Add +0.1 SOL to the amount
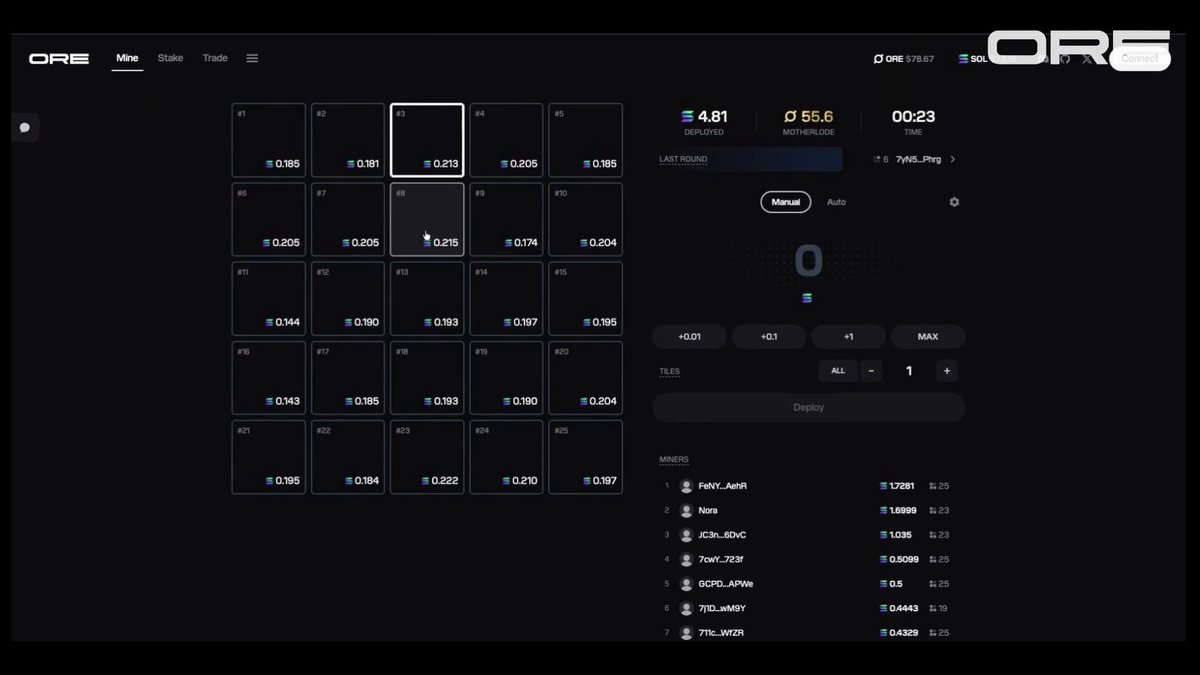This screenshot has height=675, width=1200. [769, 336]
